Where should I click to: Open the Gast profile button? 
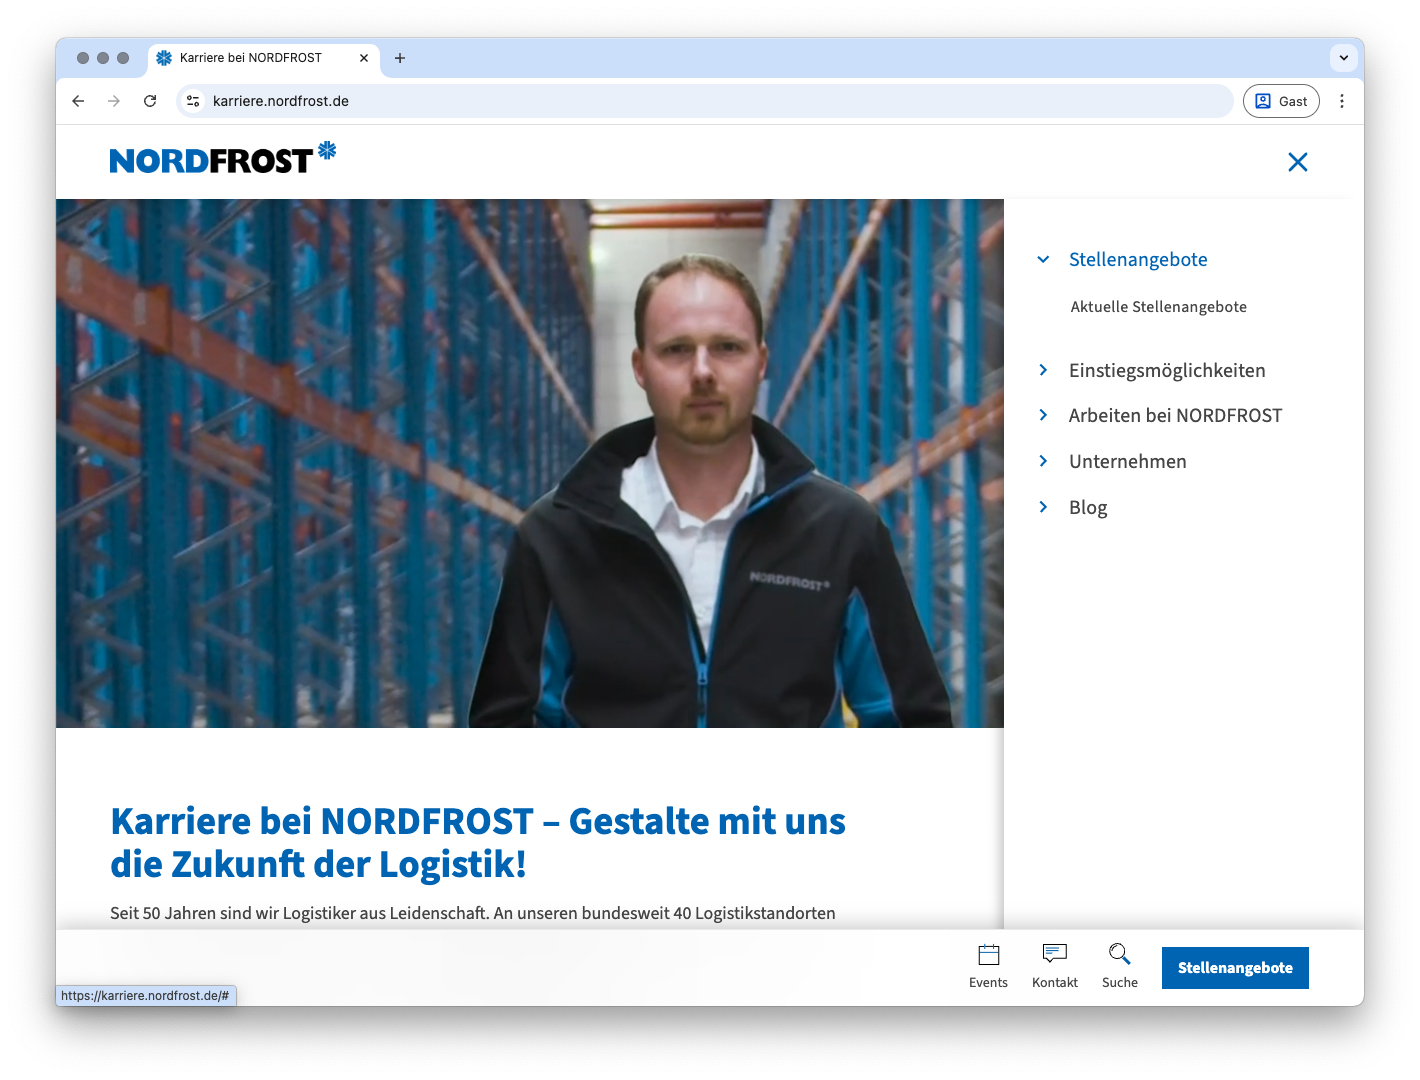tap(1281, 101)
